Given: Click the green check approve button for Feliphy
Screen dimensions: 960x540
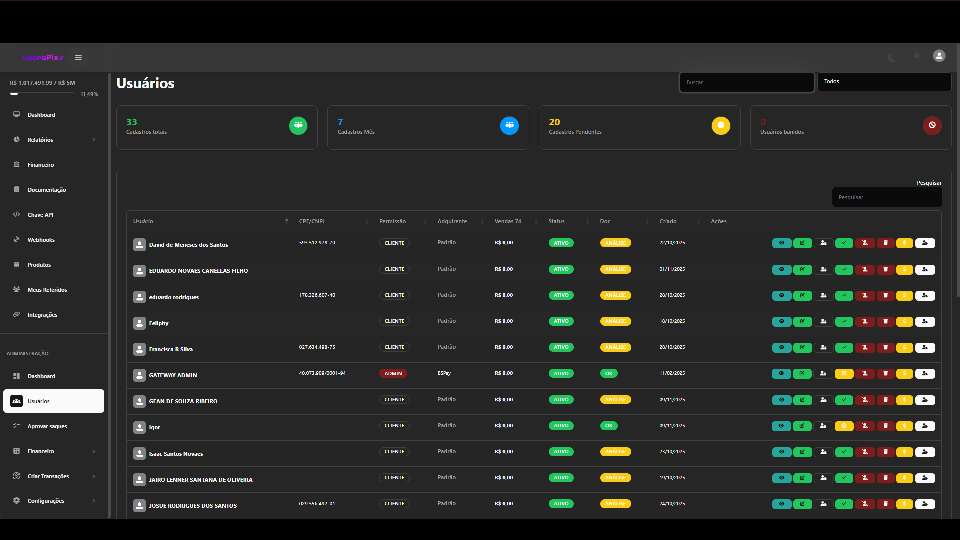Looking at the screenshot, I should 844,321.
